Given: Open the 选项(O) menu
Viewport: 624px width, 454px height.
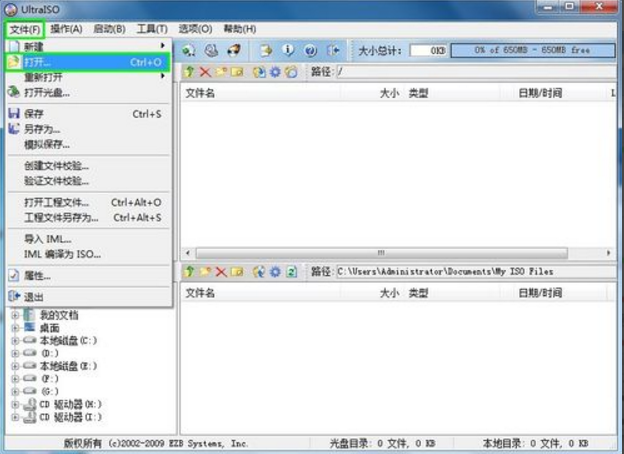Looking at the screenshot, I should 195,29.
